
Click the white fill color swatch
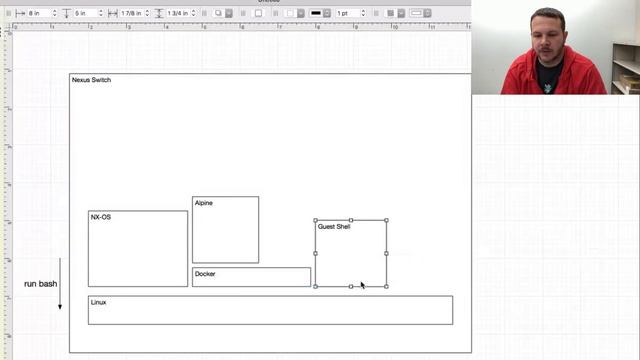[290, 13]
